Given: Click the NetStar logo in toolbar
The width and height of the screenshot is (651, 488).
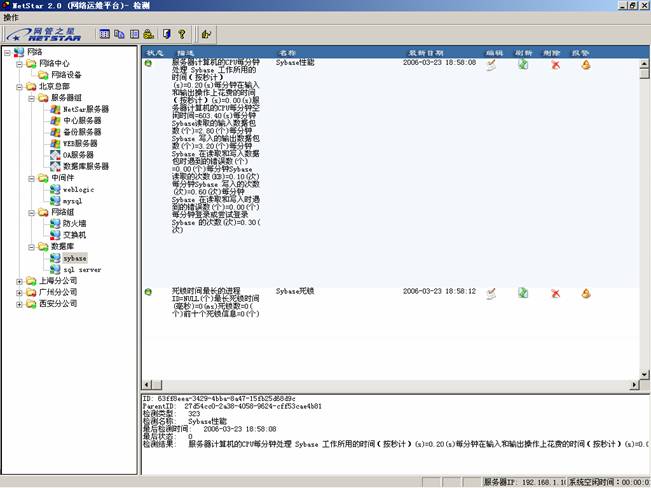Looking at the screenshot, I should tap(44, 34).
